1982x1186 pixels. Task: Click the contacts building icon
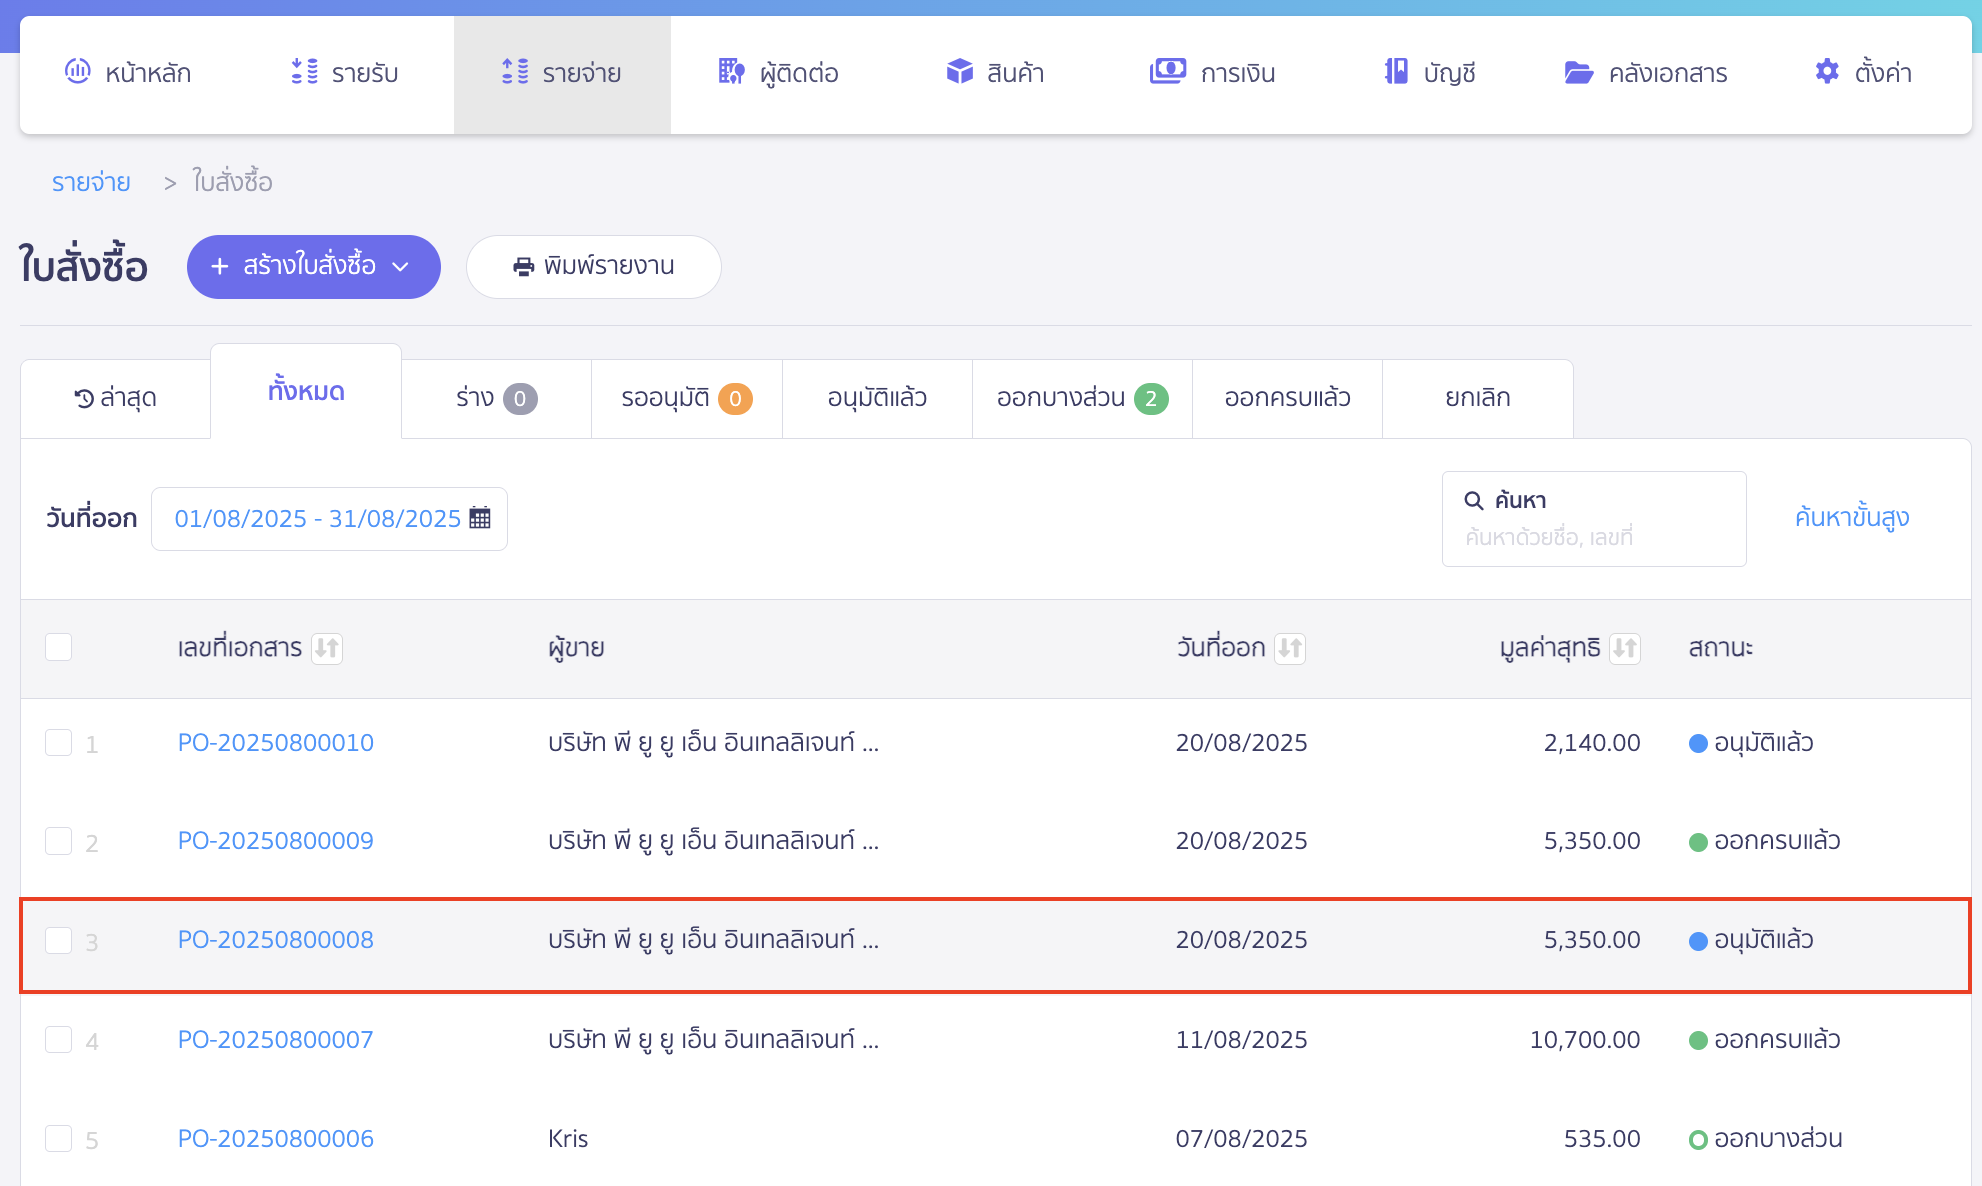[x=731, y=72]
